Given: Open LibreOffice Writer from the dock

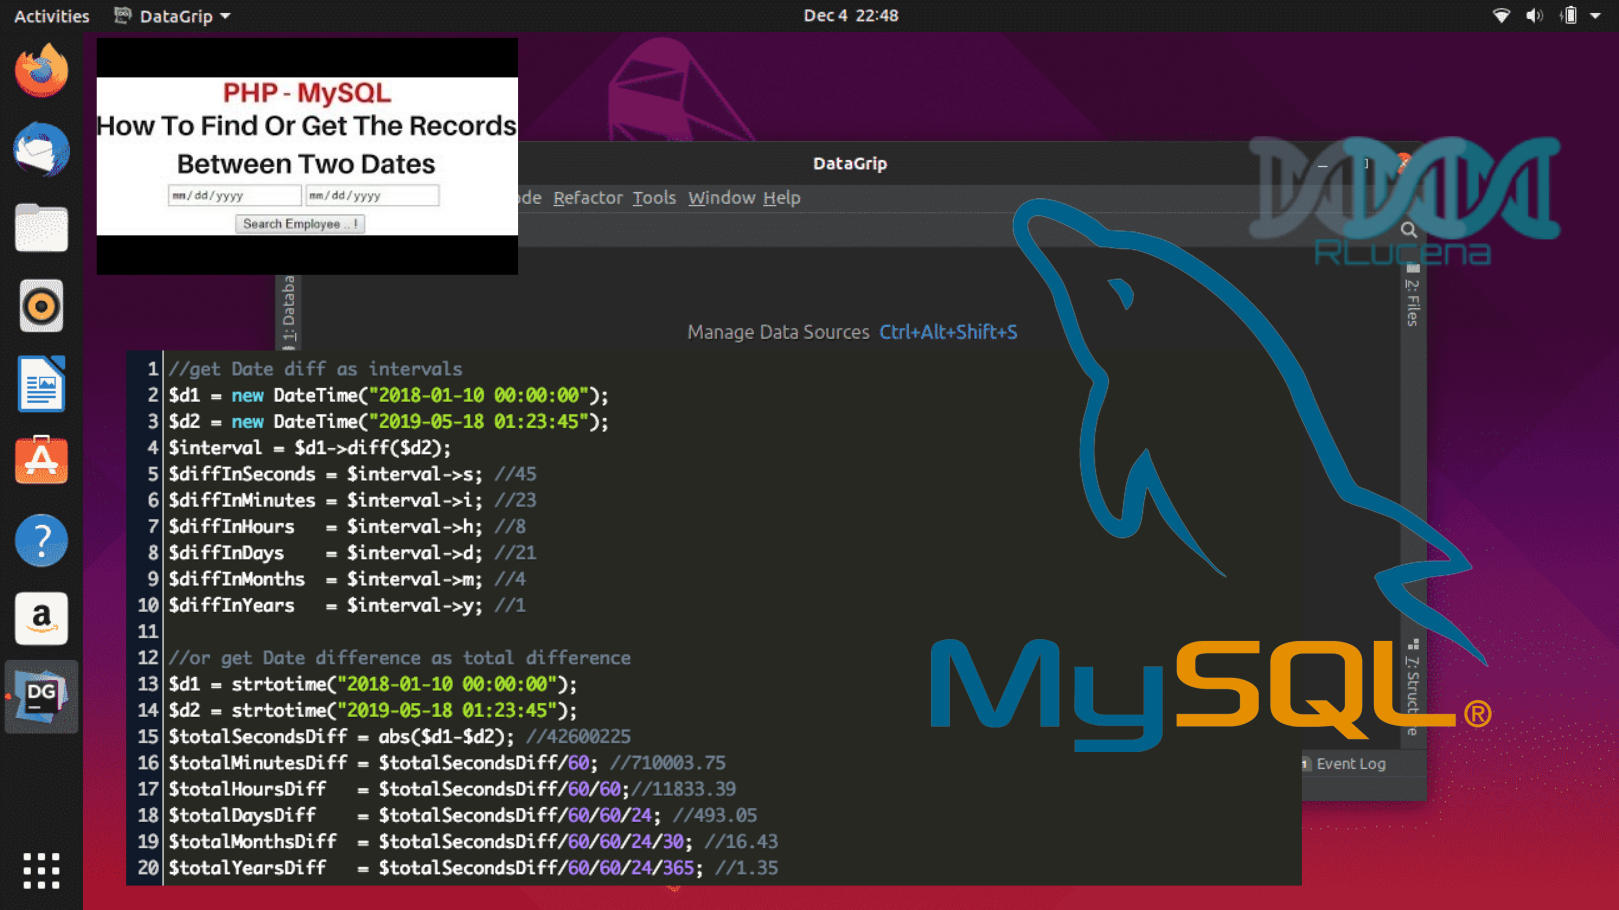Looking at the screenshot, I should [x=41, y=384].
